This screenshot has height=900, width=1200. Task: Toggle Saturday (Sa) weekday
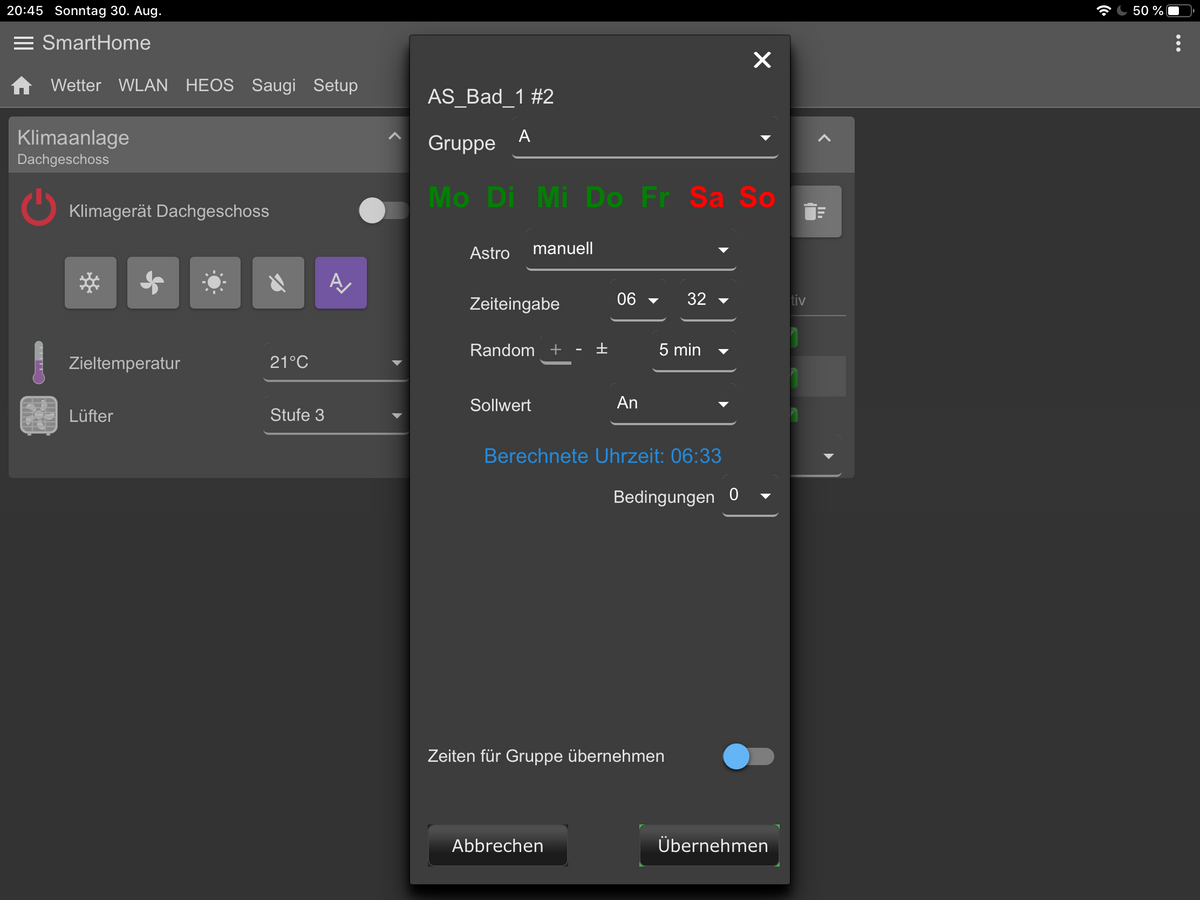tap(707, 198)
